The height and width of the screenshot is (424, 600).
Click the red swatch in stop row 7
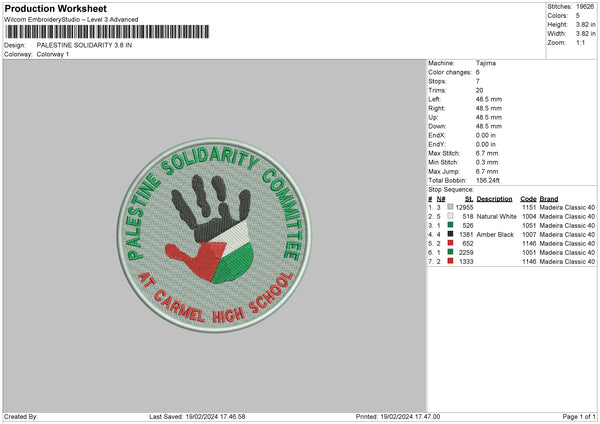[450, 261]
